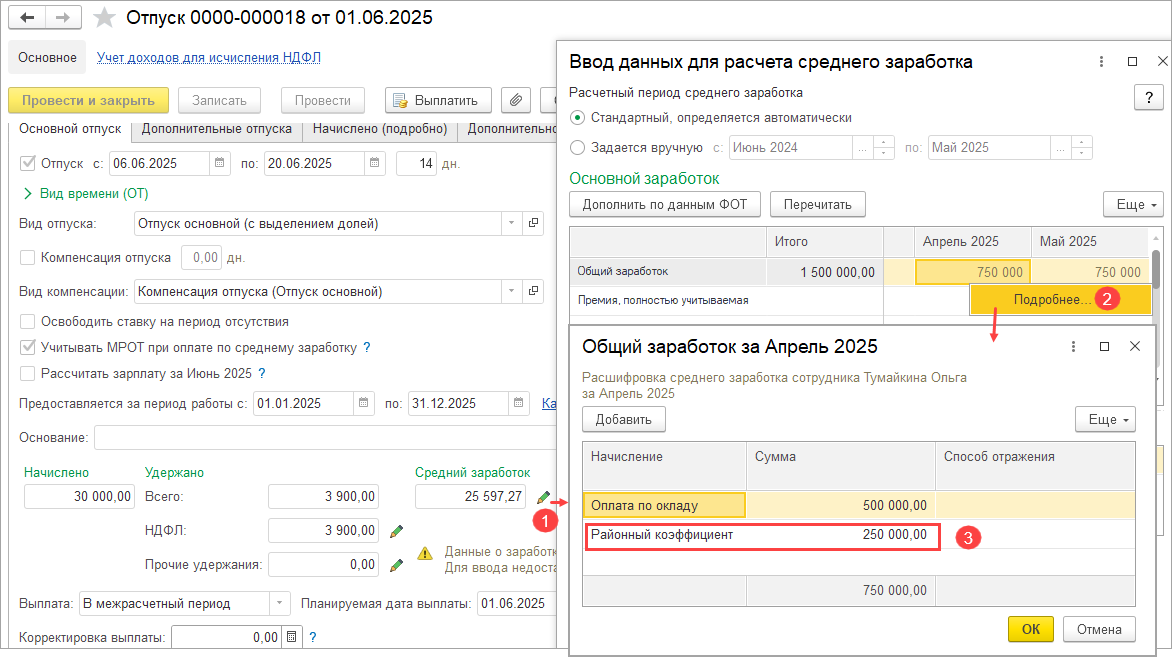Switch to Основной отпуск tab
The height and width of the screenshot is (657, 1172).
click(70, 129)
